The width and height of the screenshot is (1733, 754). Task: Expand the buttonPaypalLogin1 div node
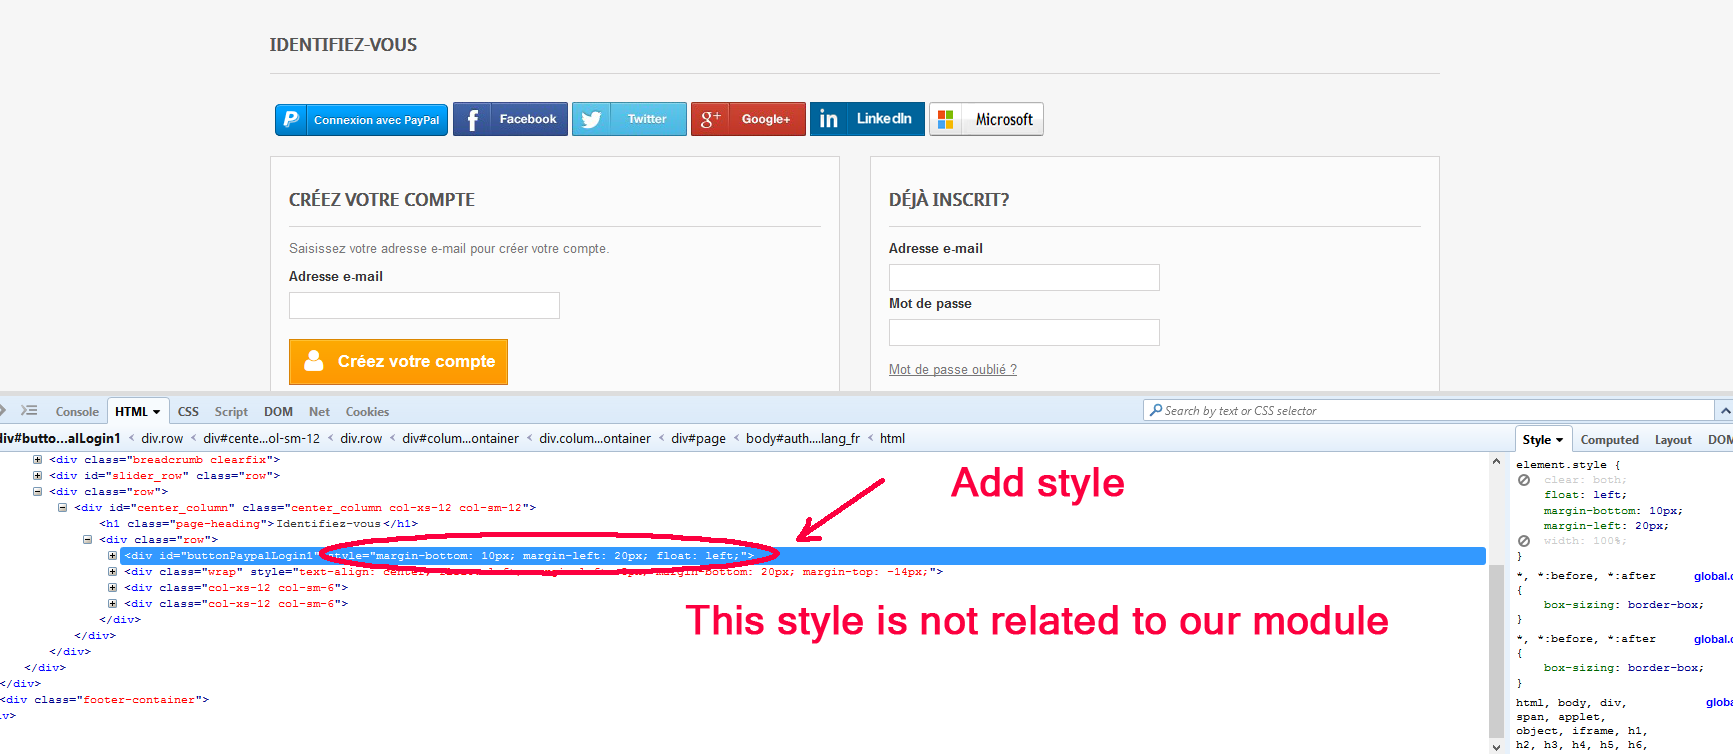(x=112, y=556)
